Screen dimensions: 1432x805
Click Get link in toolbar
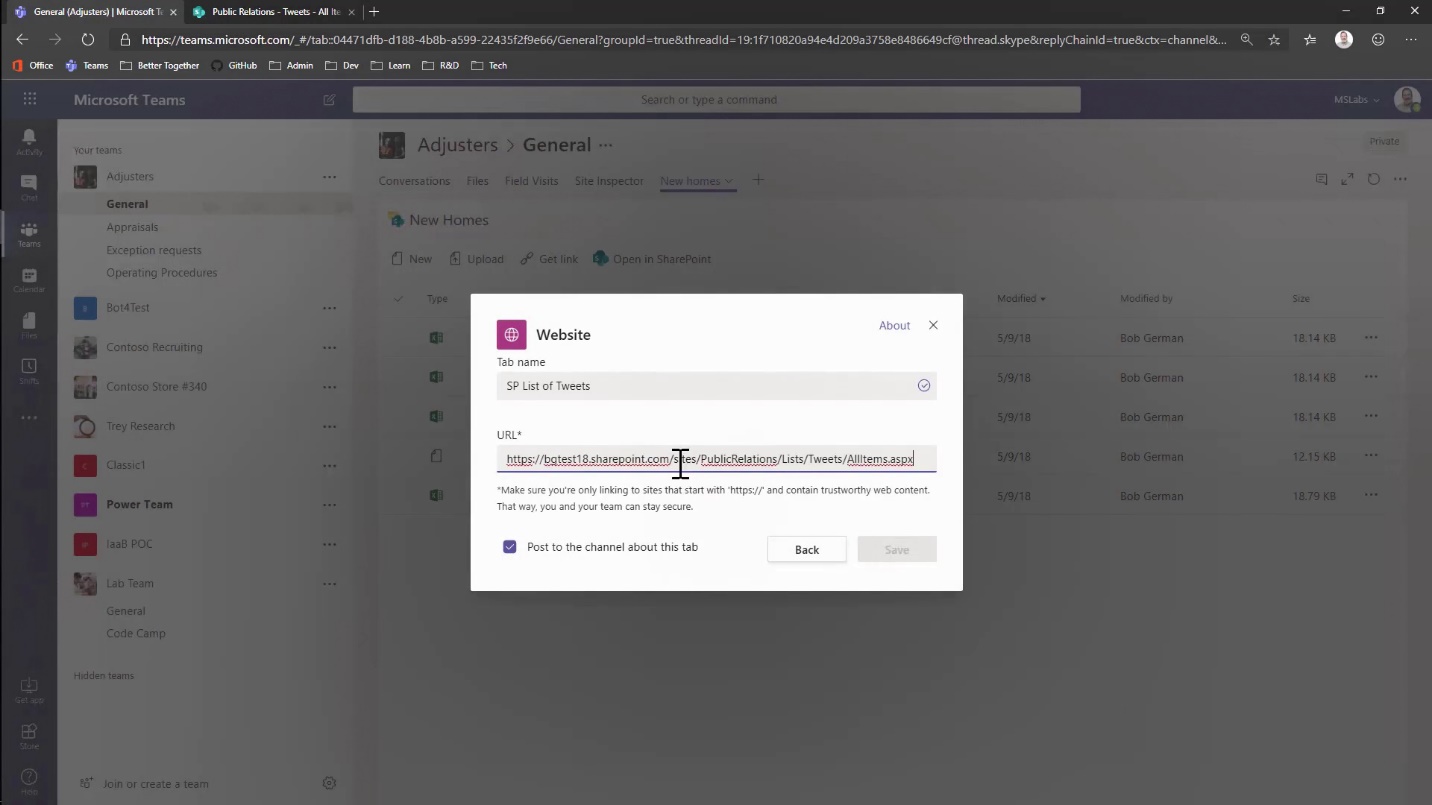549,259
